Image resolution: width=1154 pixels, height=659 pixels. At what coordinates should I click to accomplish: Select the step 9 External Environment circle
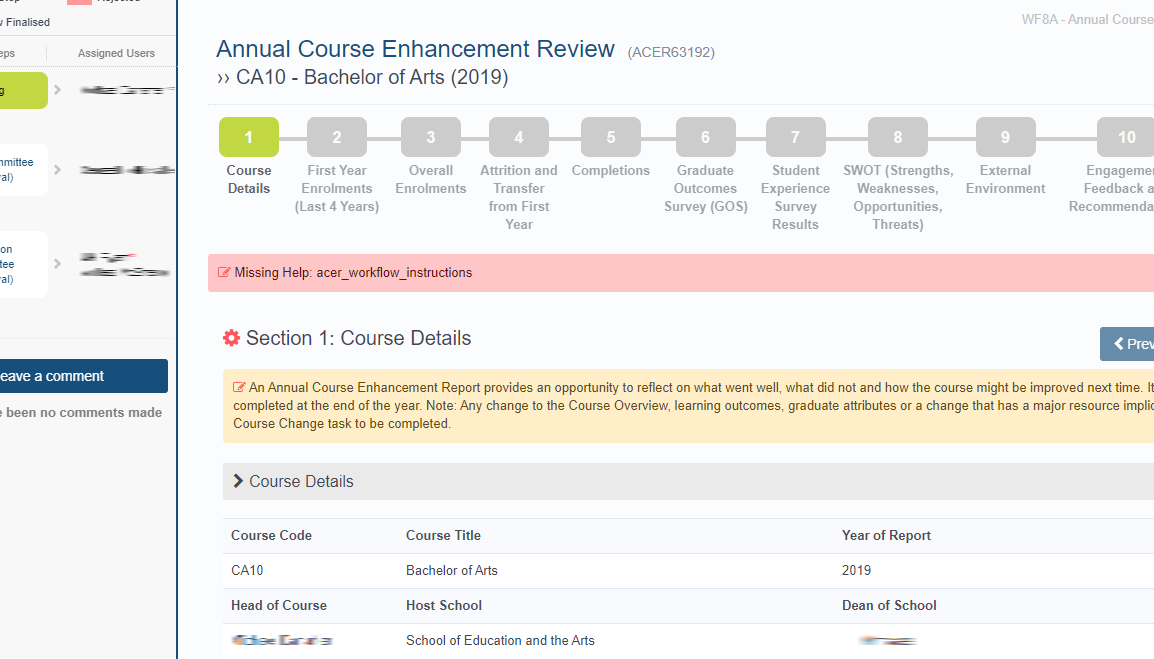point(1005,138)
